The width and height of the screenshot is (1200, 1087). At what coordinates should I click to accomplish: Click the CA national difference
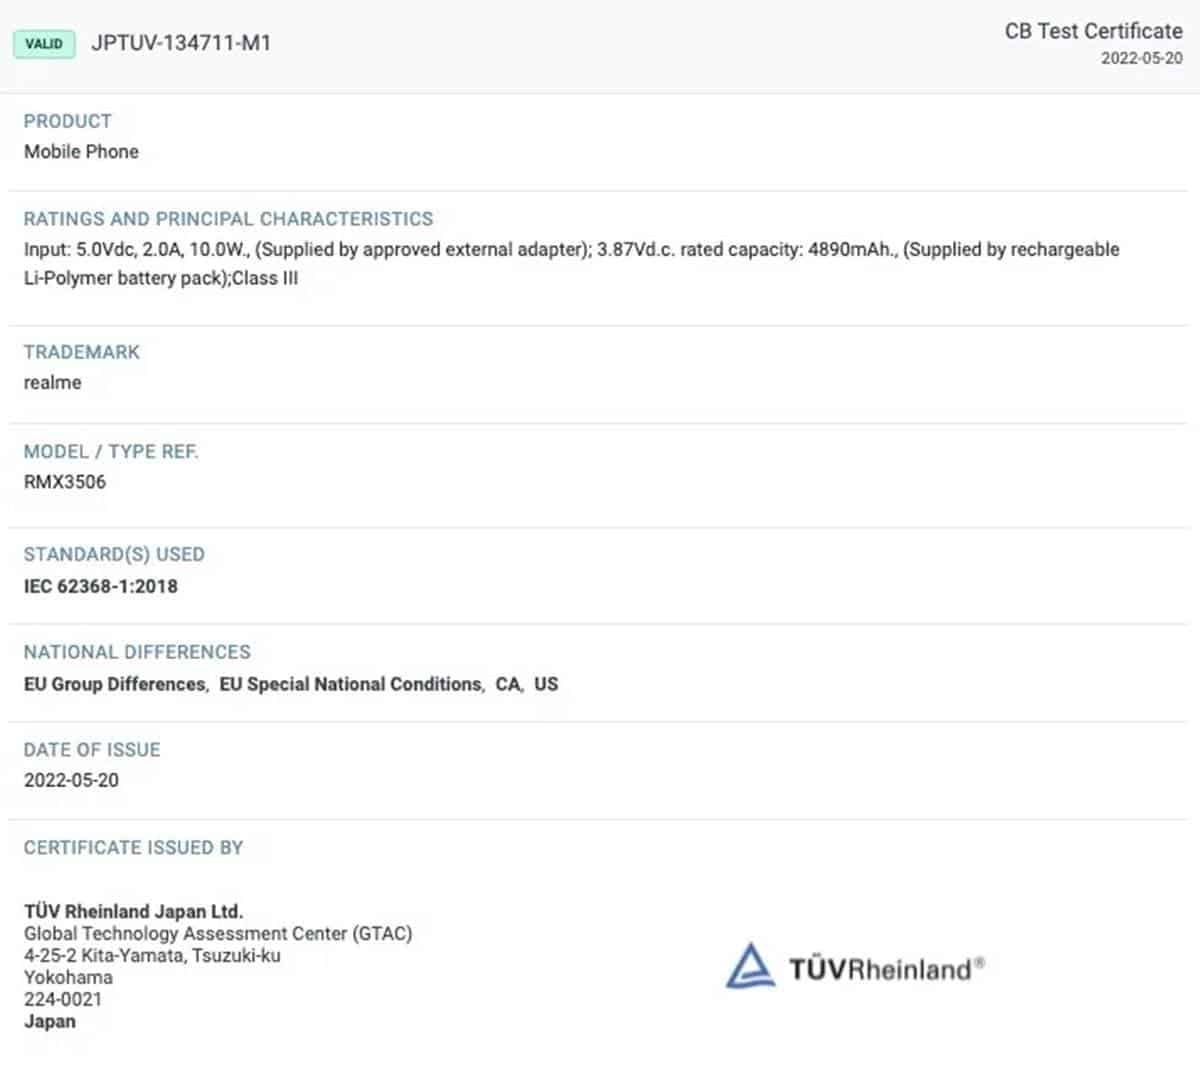coord(508,684)
